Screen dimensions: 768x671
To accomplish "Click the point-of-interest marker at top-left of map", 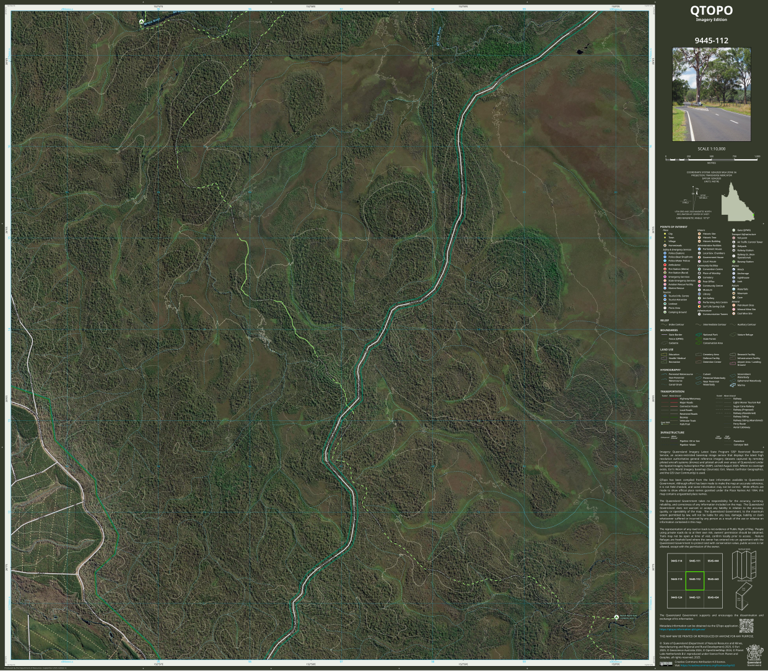I will tap(142, 22).
